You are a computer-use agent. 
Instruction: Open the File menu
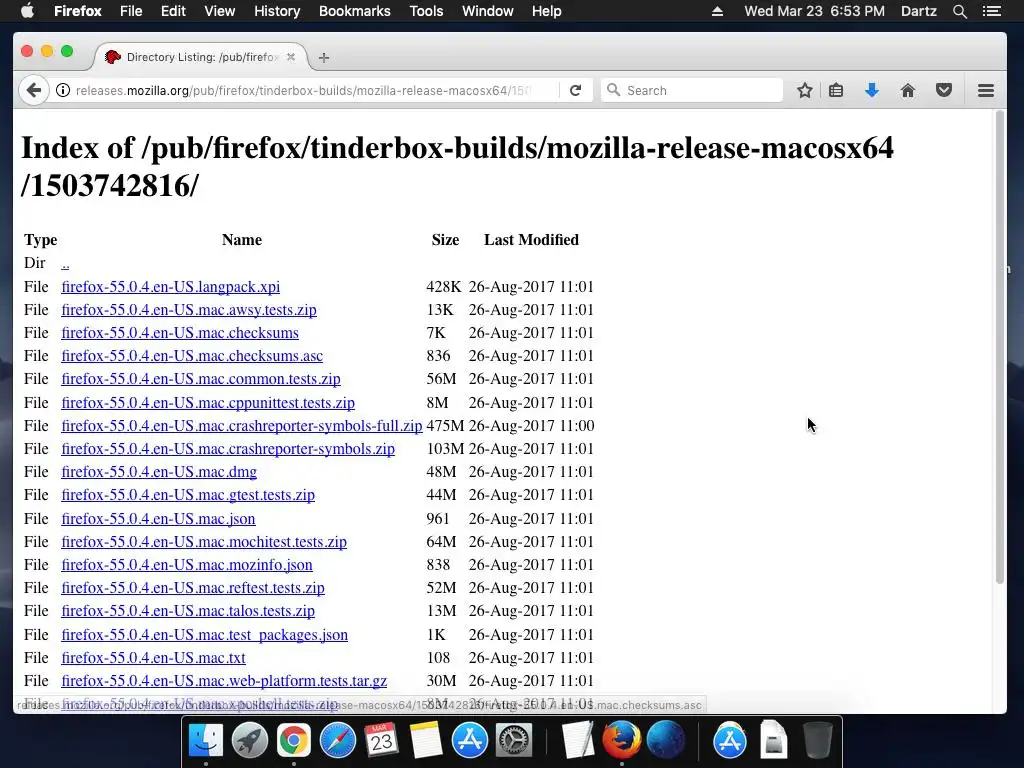point(131,11)
